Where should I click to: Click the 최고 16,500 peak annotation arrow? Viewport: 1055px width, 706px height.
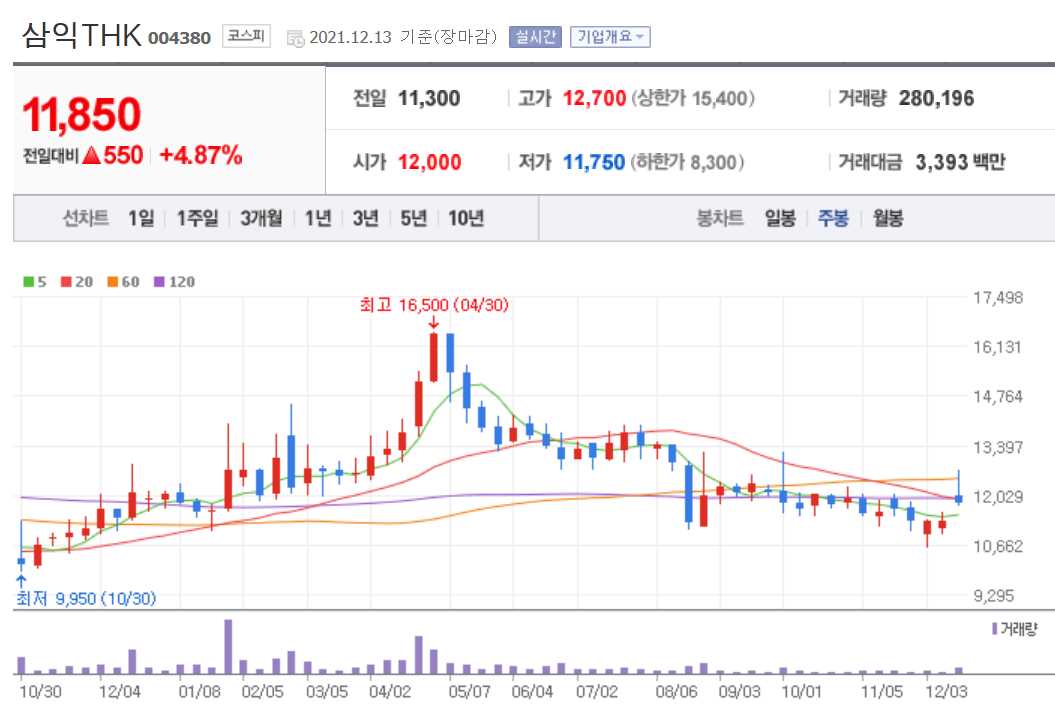pyautogui.click(x=433, y=323)
